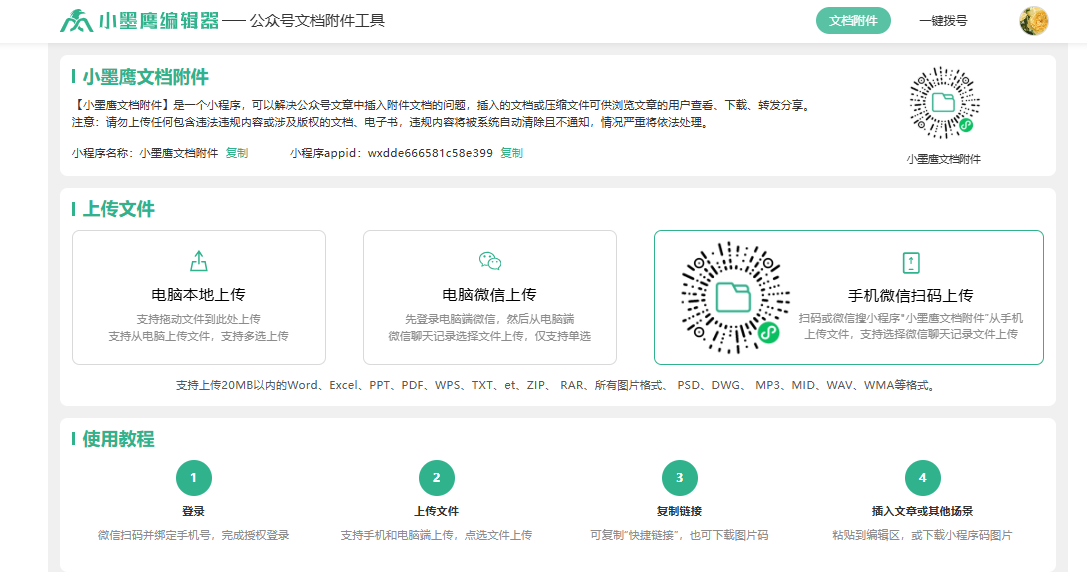Click the text 粘贴到编辑区，或下载小程序码图片
The height and width of the screenshot is (572, 1087).
(923, 535)
